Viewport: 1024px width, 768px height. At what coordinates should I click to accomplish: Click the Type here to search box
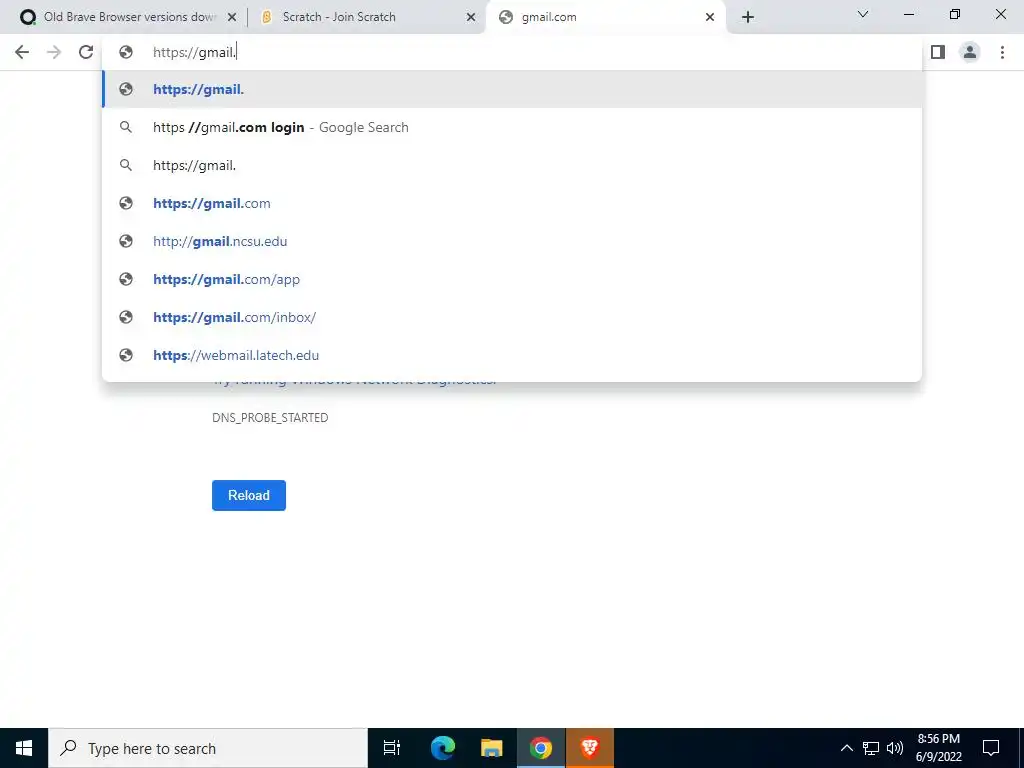(208, 748)
